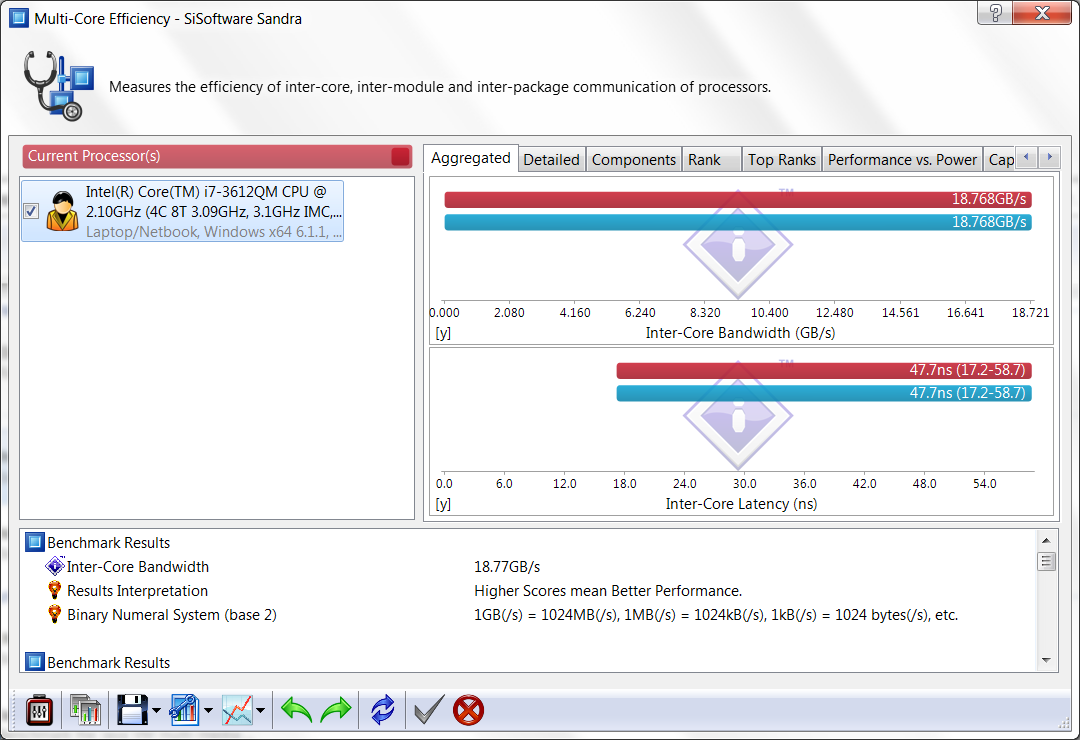Viewport: 1080px width, 740px height.
Task: Click the [y] label under bandwidth chart
Action: tap(443, 333)
